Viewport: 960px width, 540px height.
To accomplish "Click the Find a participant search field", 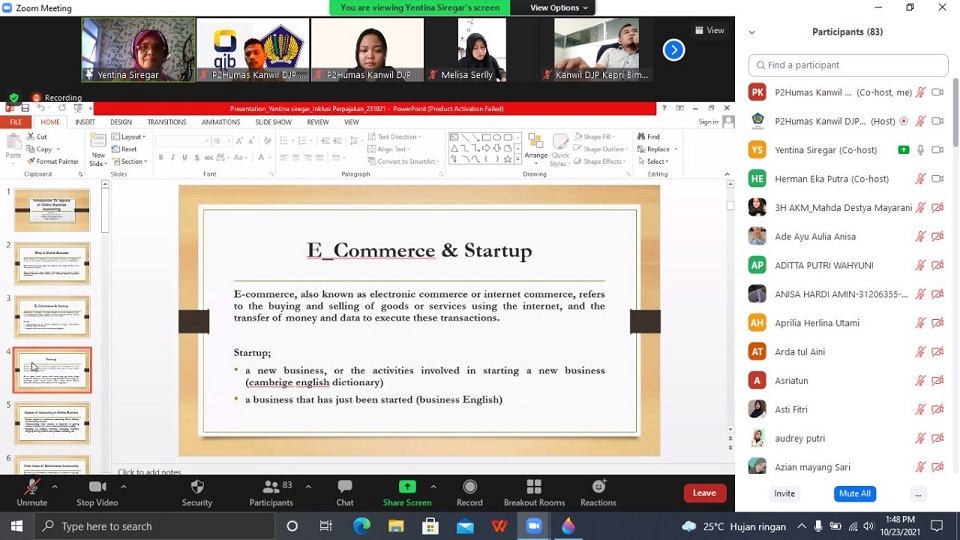I will (x=848, y=65).
